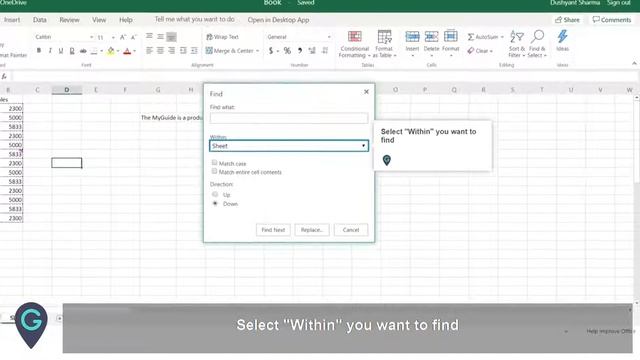Enable the Match case checkbox
640x360 pixels.
click(214, 162)
